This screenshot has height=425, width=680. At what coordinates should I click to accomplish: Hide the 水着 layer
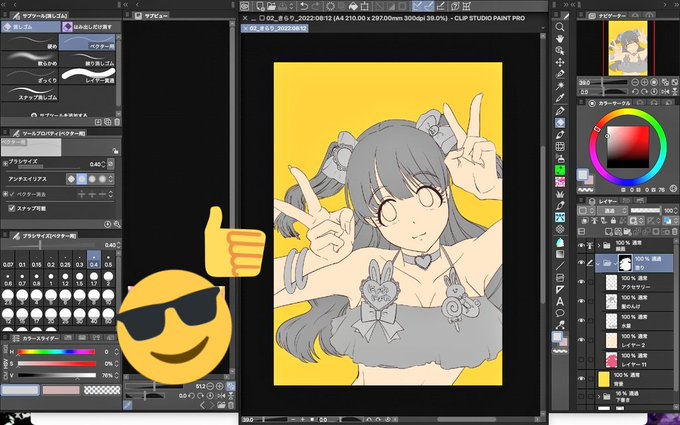(x=581, y=321)
